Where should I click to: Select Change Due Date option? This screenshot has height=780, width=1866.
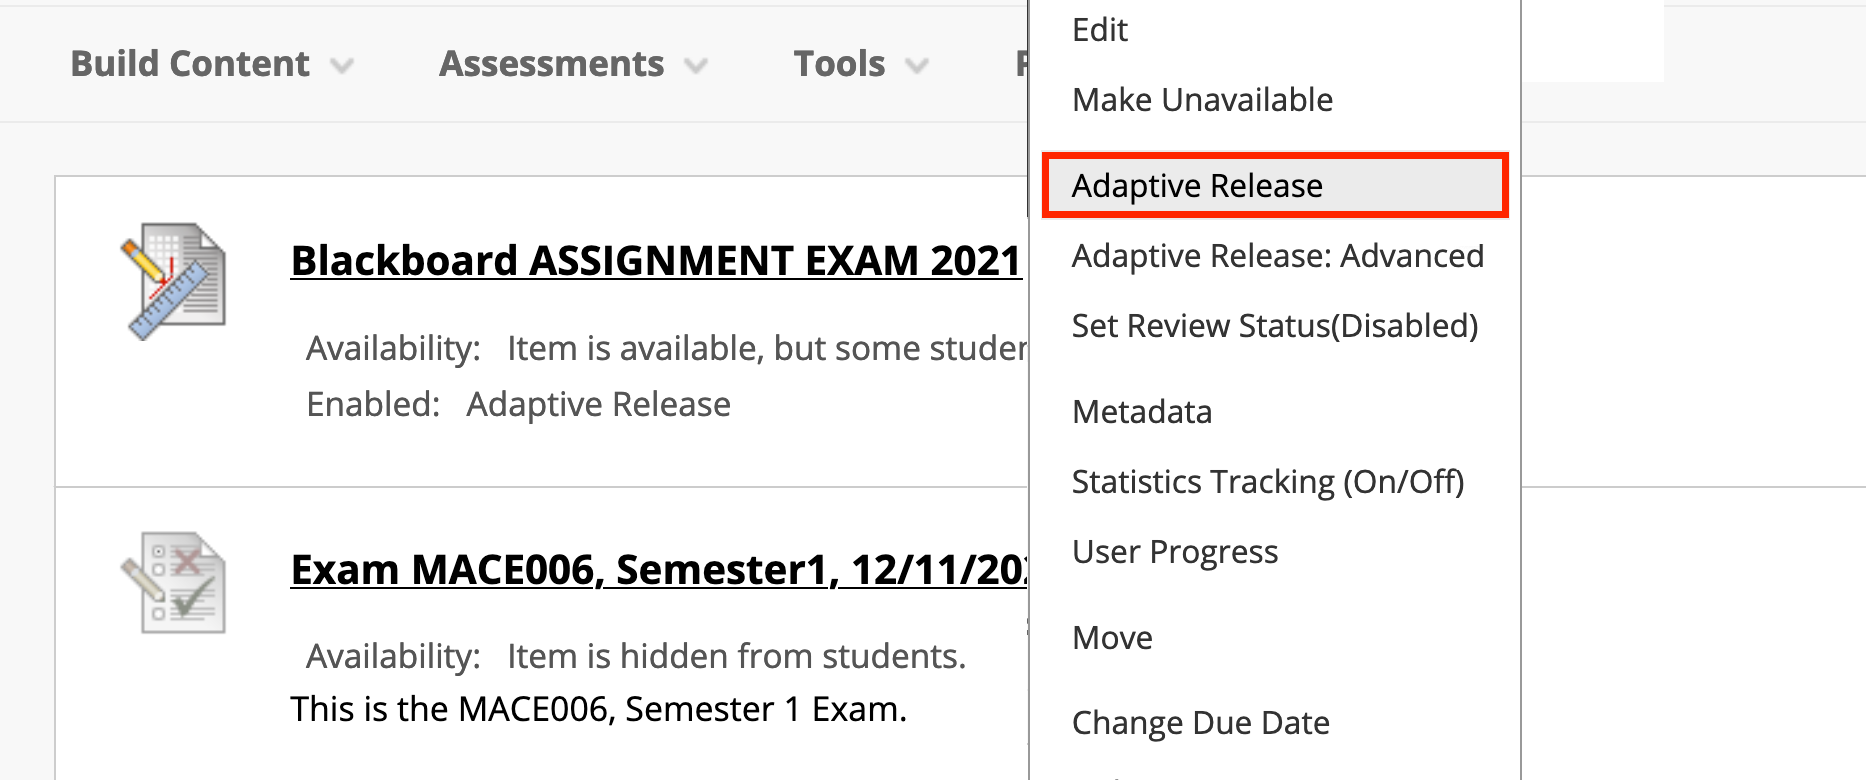coord(1200,723)
